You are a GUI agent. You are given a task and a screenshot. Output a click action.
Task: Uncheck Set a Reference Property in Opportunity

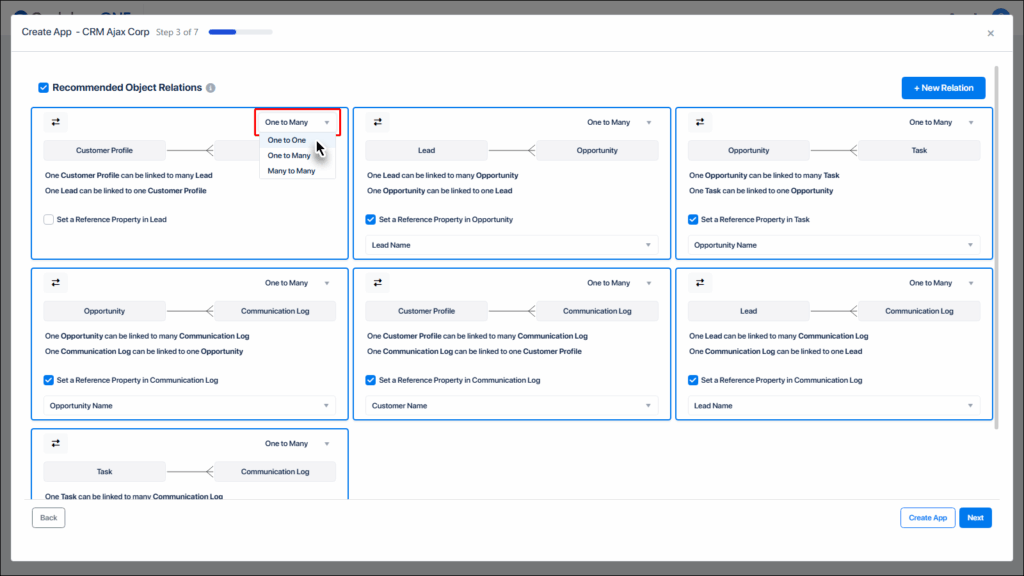pos(370,219)
